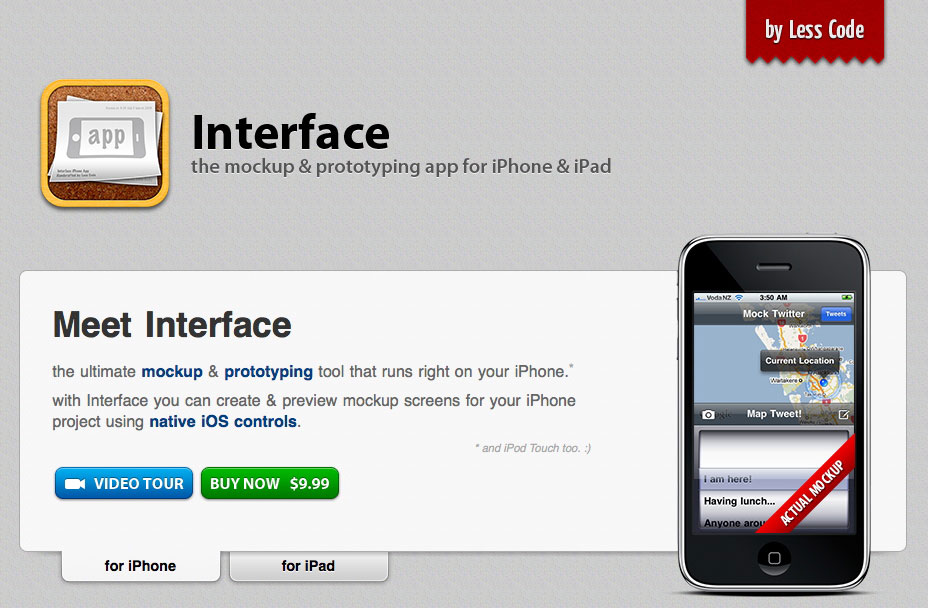This screenshot has width=928, height=608.
Task: Select 'Having lunch...' in the picker
Action: (739, 501)
